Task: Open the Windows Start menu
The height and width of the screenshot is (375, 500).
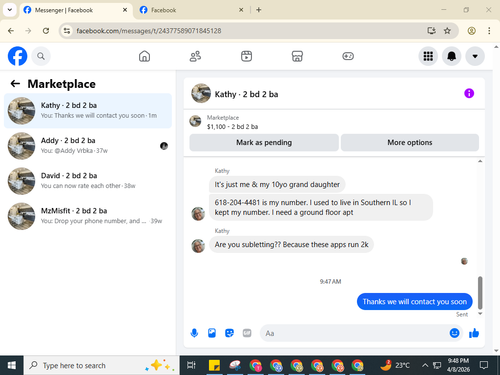Action: [11, 366]
